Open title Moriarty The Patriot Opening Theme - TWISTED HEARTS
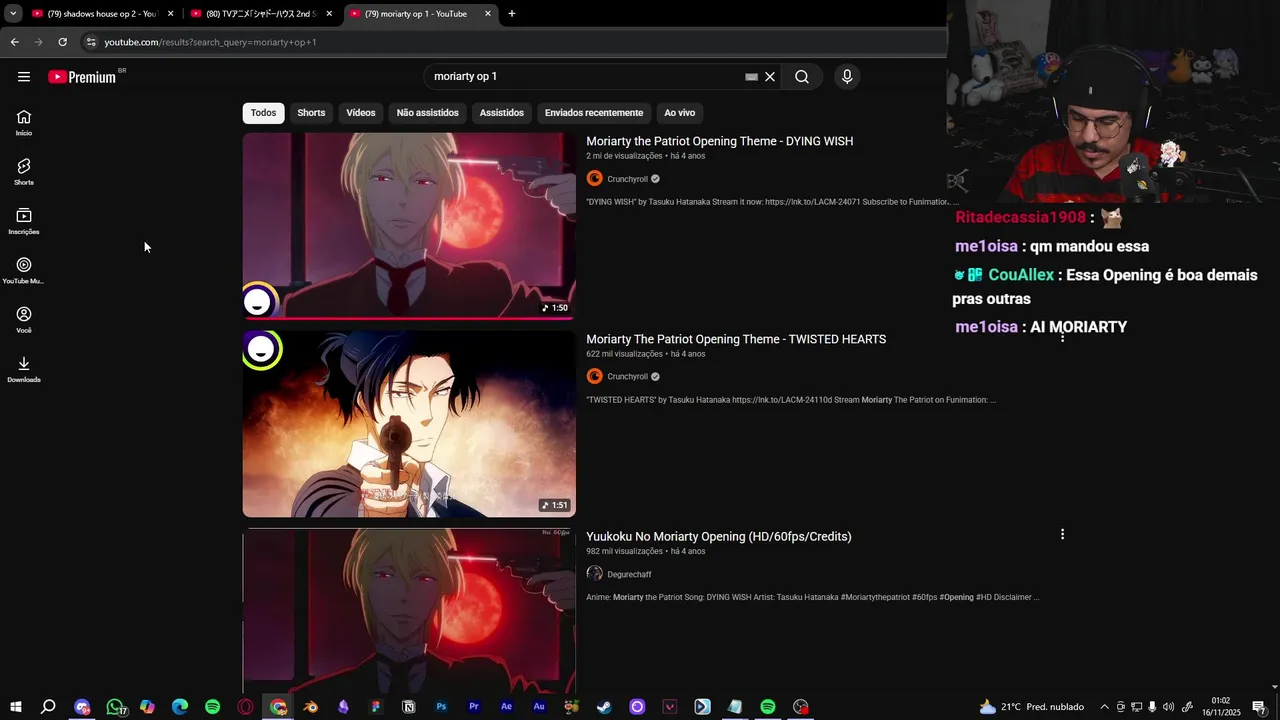This screenshot has height=720, width=1280. (x=736, y=339)
